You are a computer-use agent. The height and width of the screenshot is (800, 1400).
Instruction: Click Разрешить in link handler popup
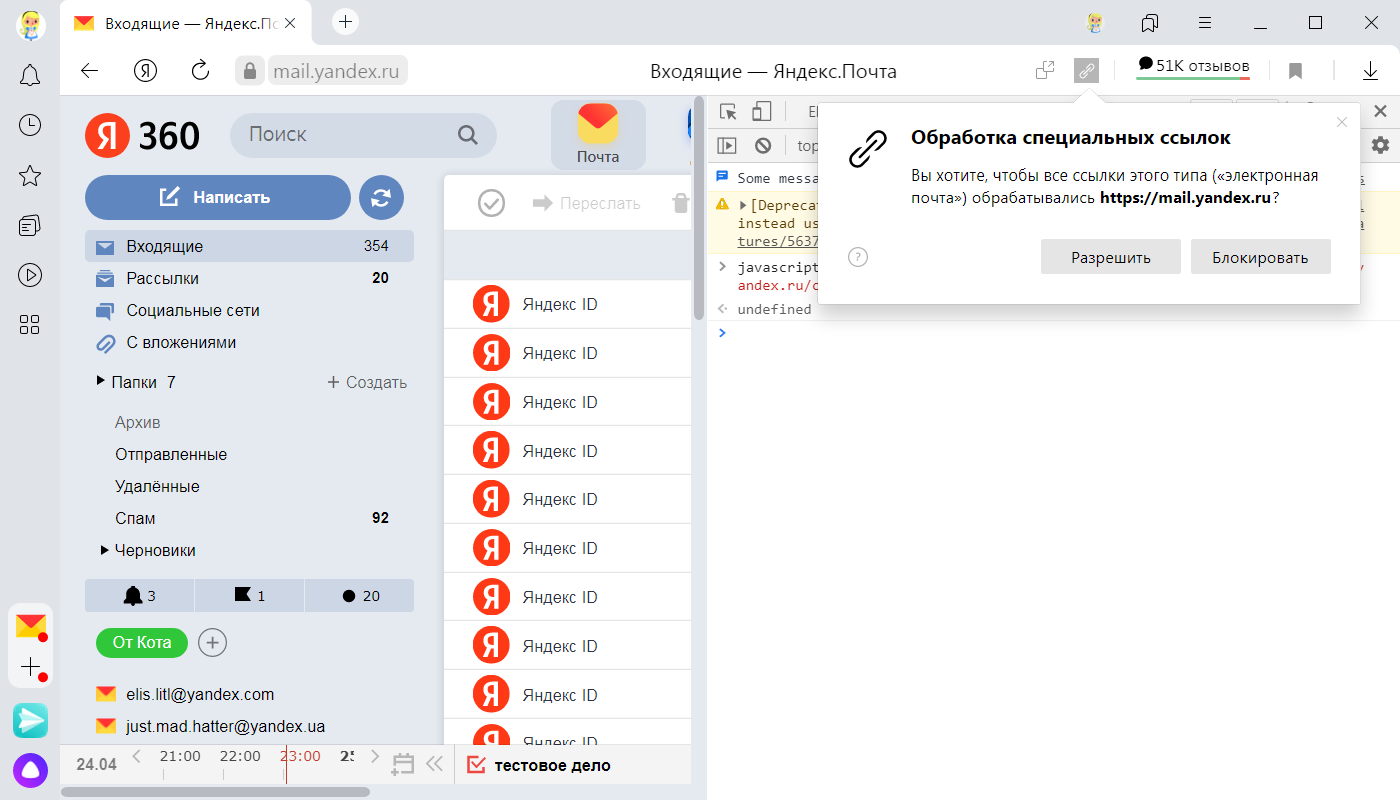[1111, 257]
